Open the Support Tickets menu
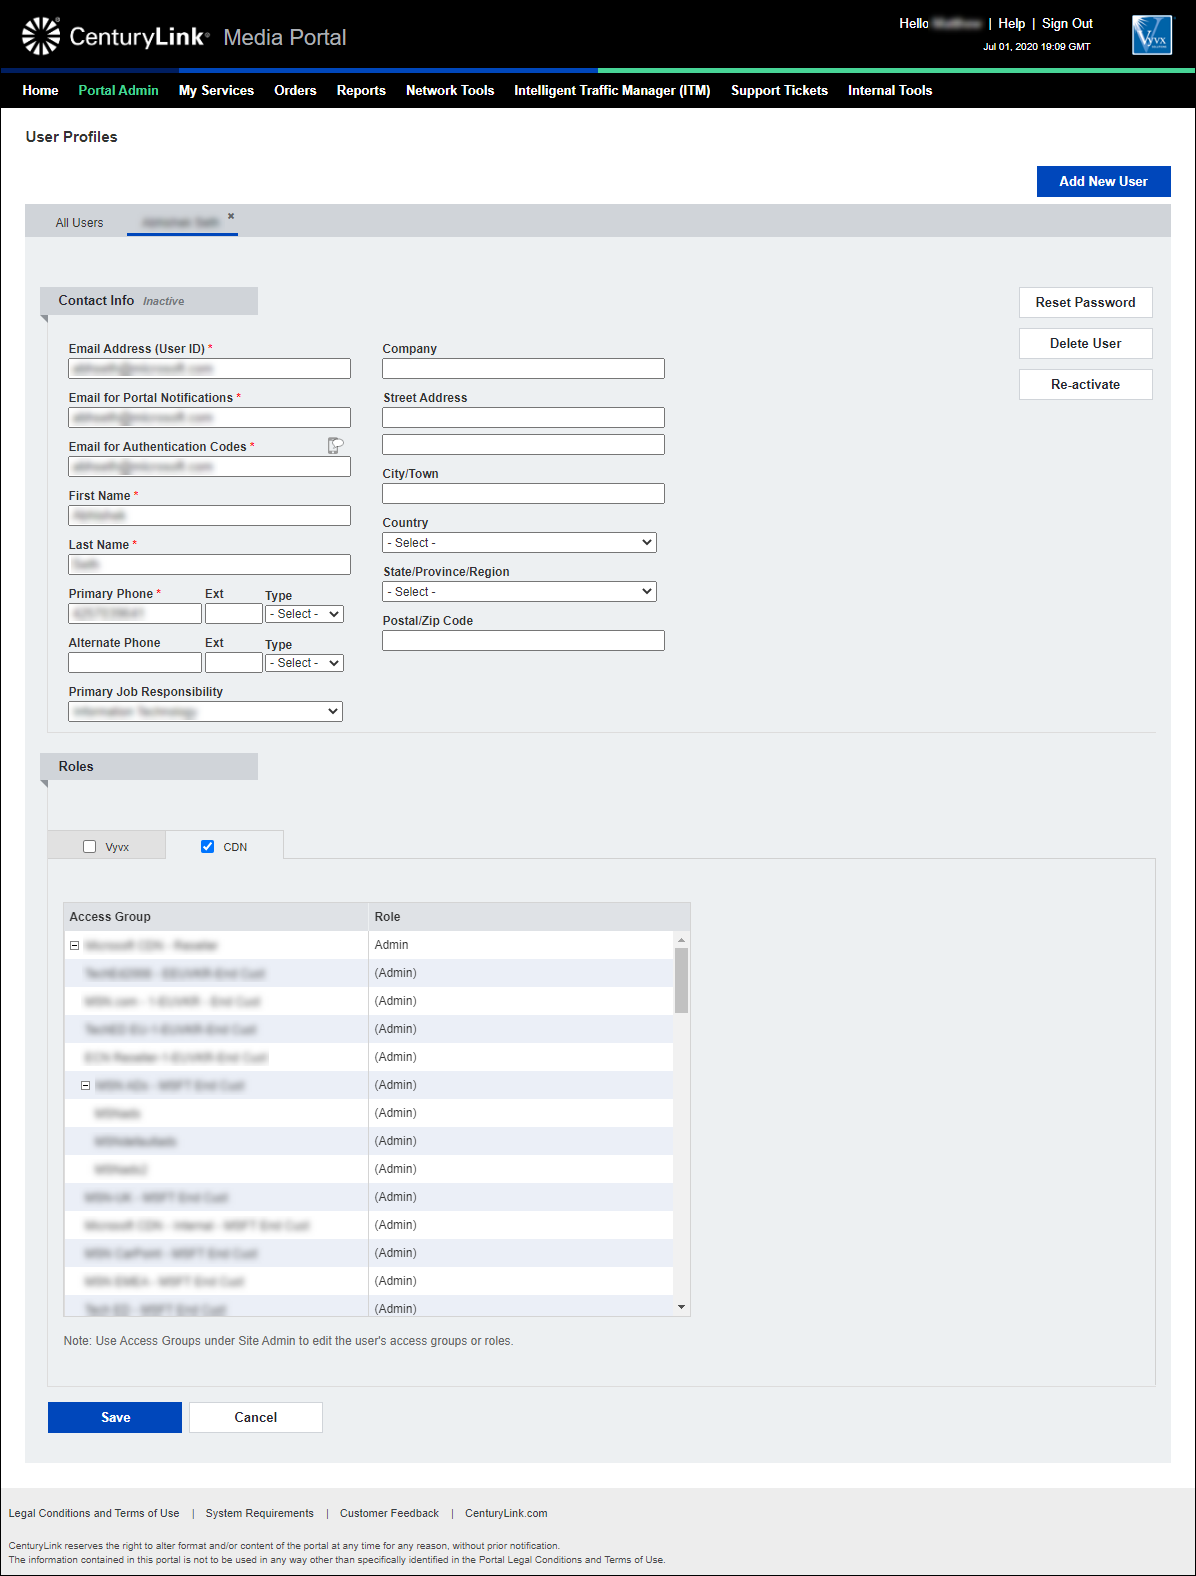Image resolution: width=1196 pixels, height=1576 pixels. [x=779, y=90]
